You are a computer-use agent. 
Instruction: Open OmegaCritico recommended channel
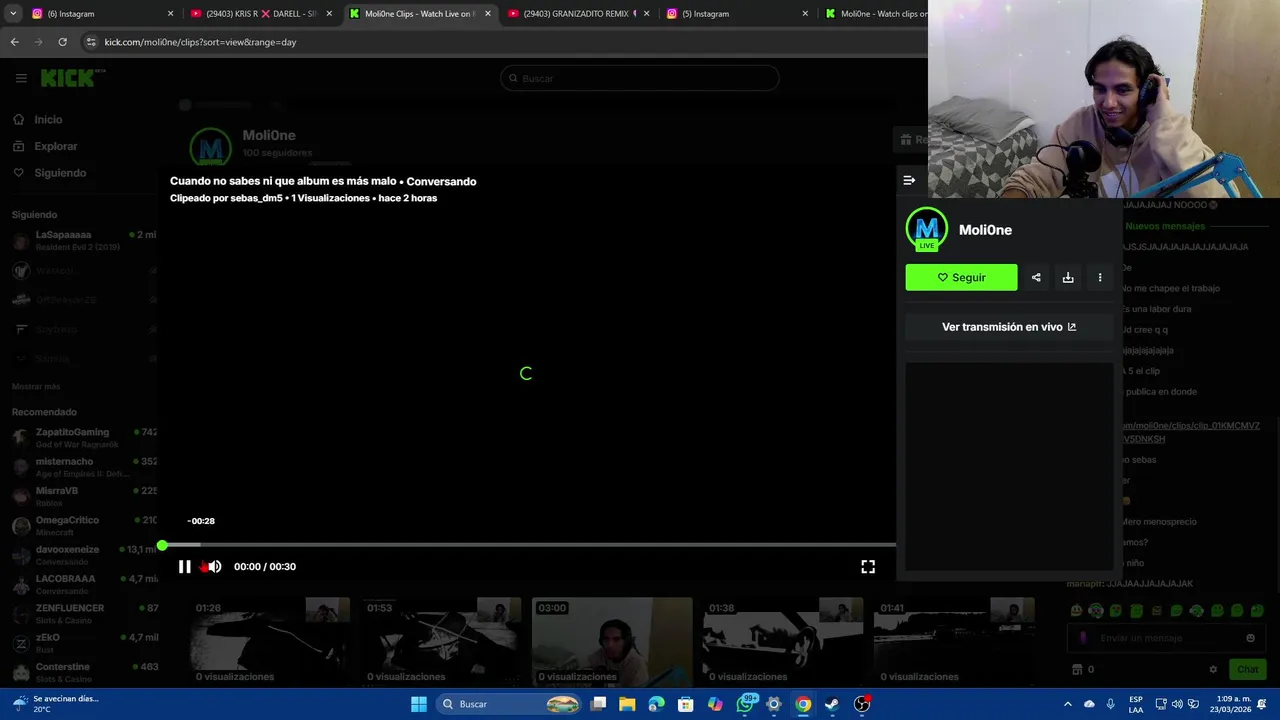(82, 525)
